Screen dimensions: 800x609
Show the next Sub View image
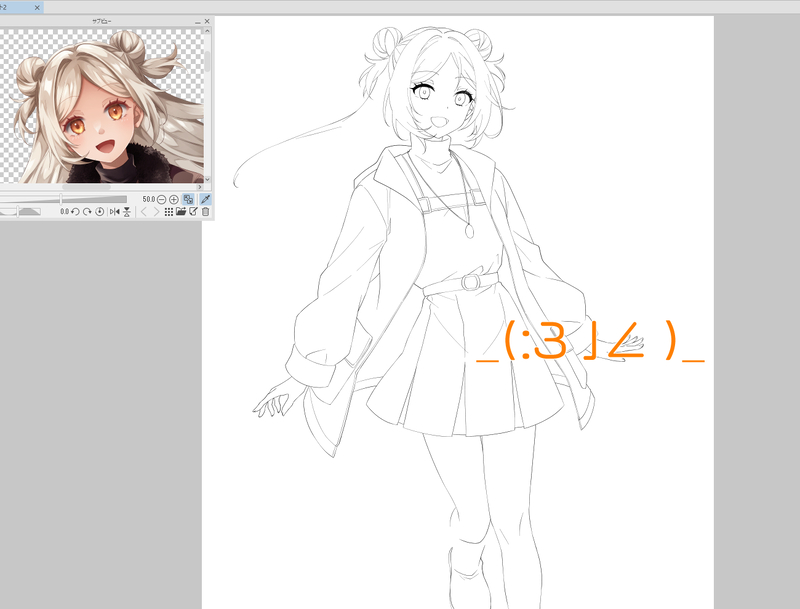(x=156, y=212)
